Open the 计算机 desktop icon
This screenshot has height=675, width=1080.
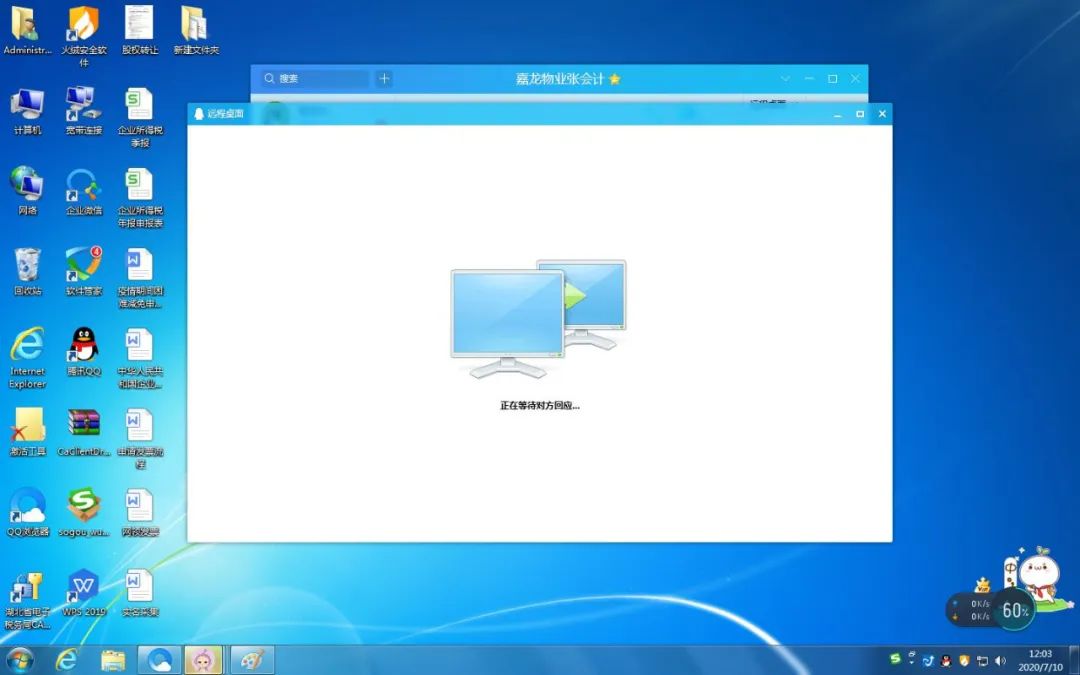[28, 110]
